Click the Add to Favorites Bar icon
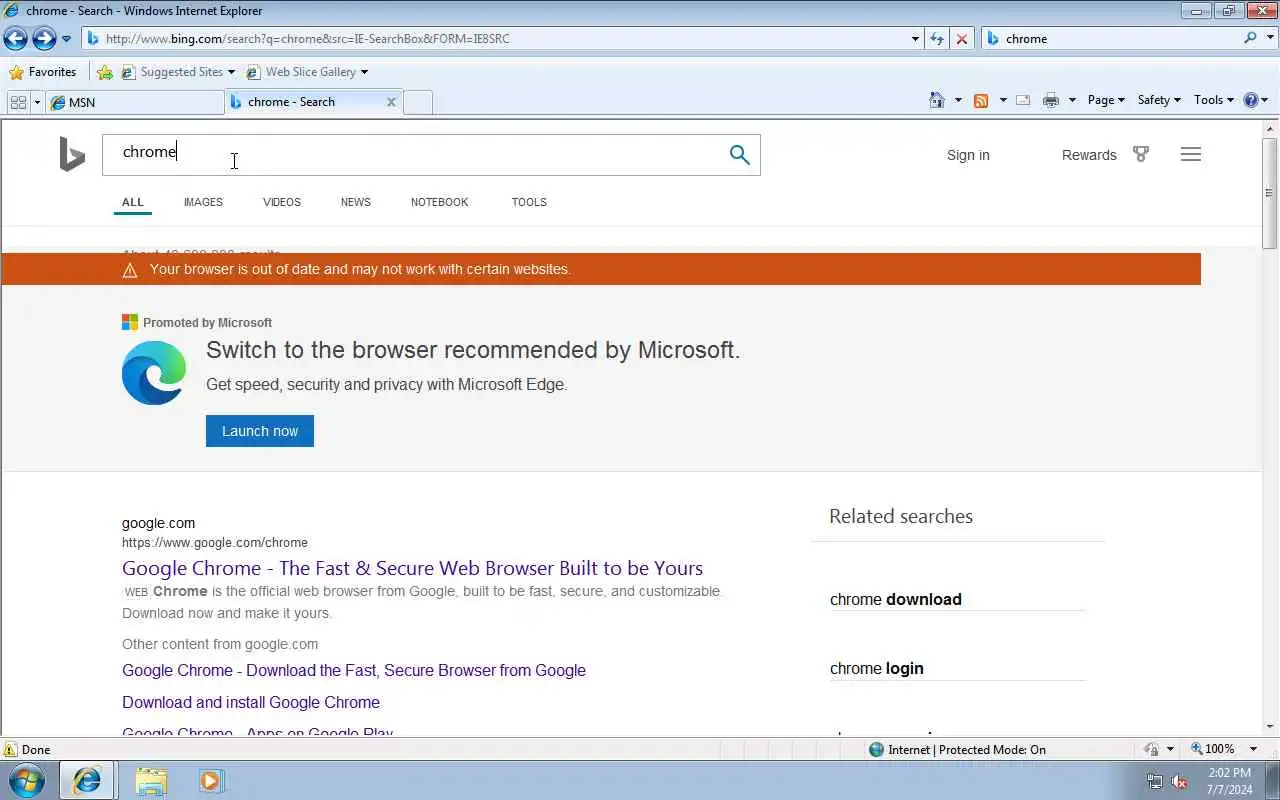 click(x=105, y=72)
